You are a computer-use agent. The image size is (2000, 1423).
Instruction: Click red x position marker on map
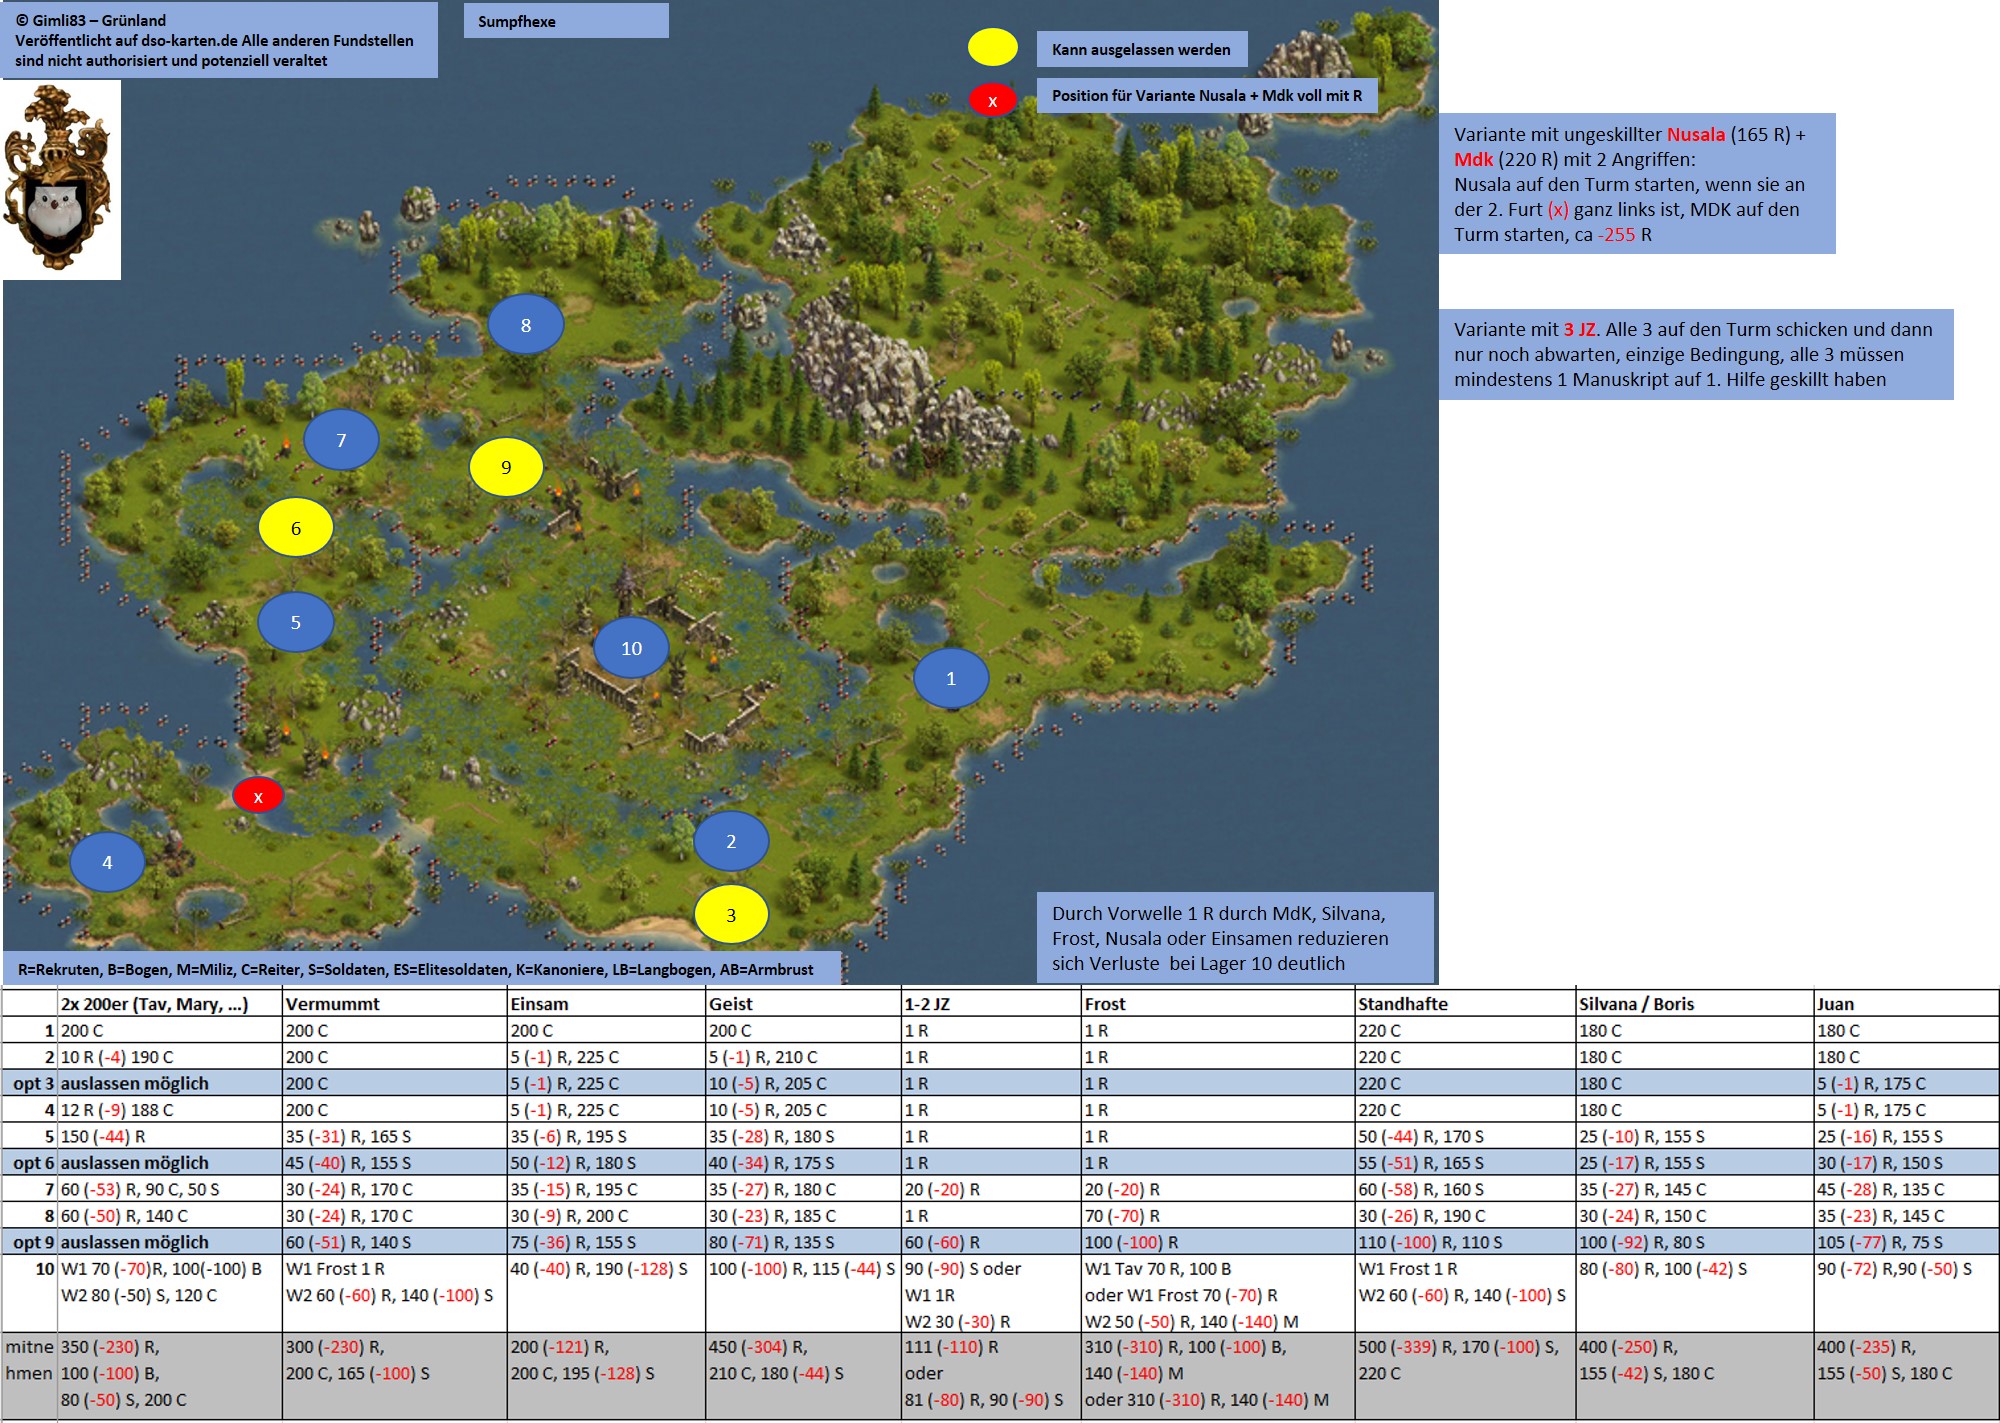258,796
